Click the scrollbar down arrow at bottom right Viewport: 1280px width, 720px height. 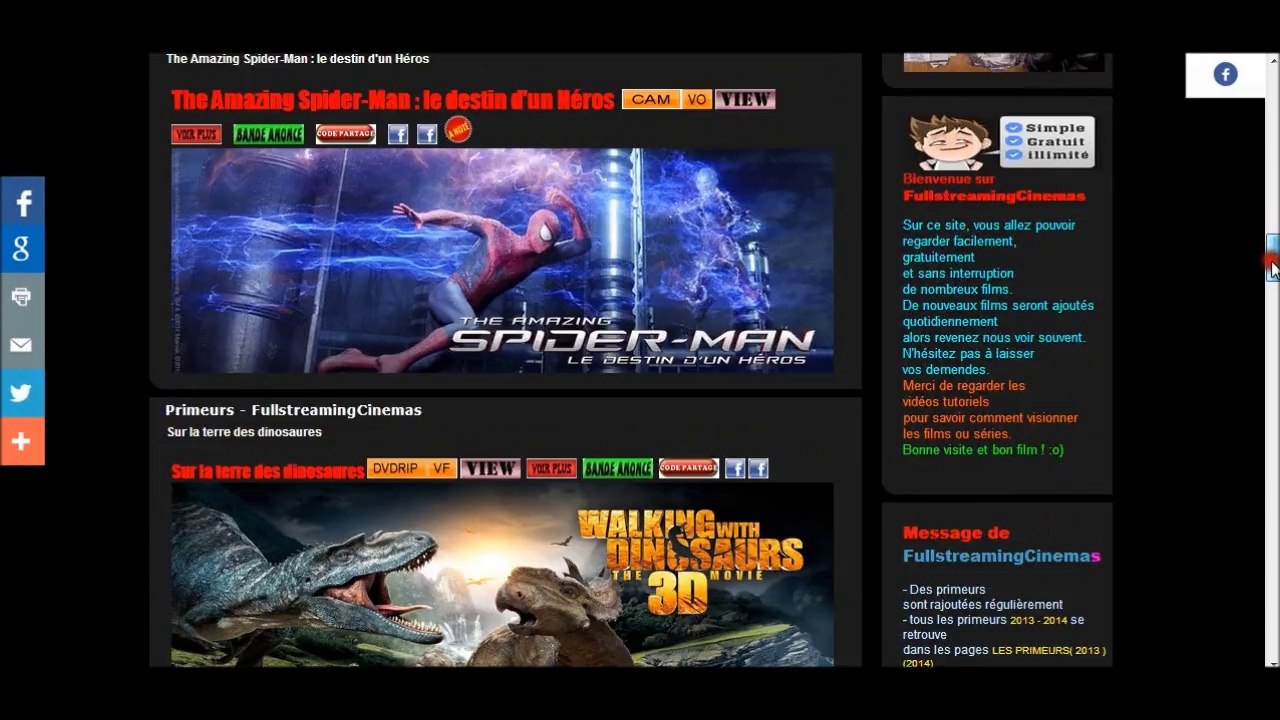[1272, 662]
